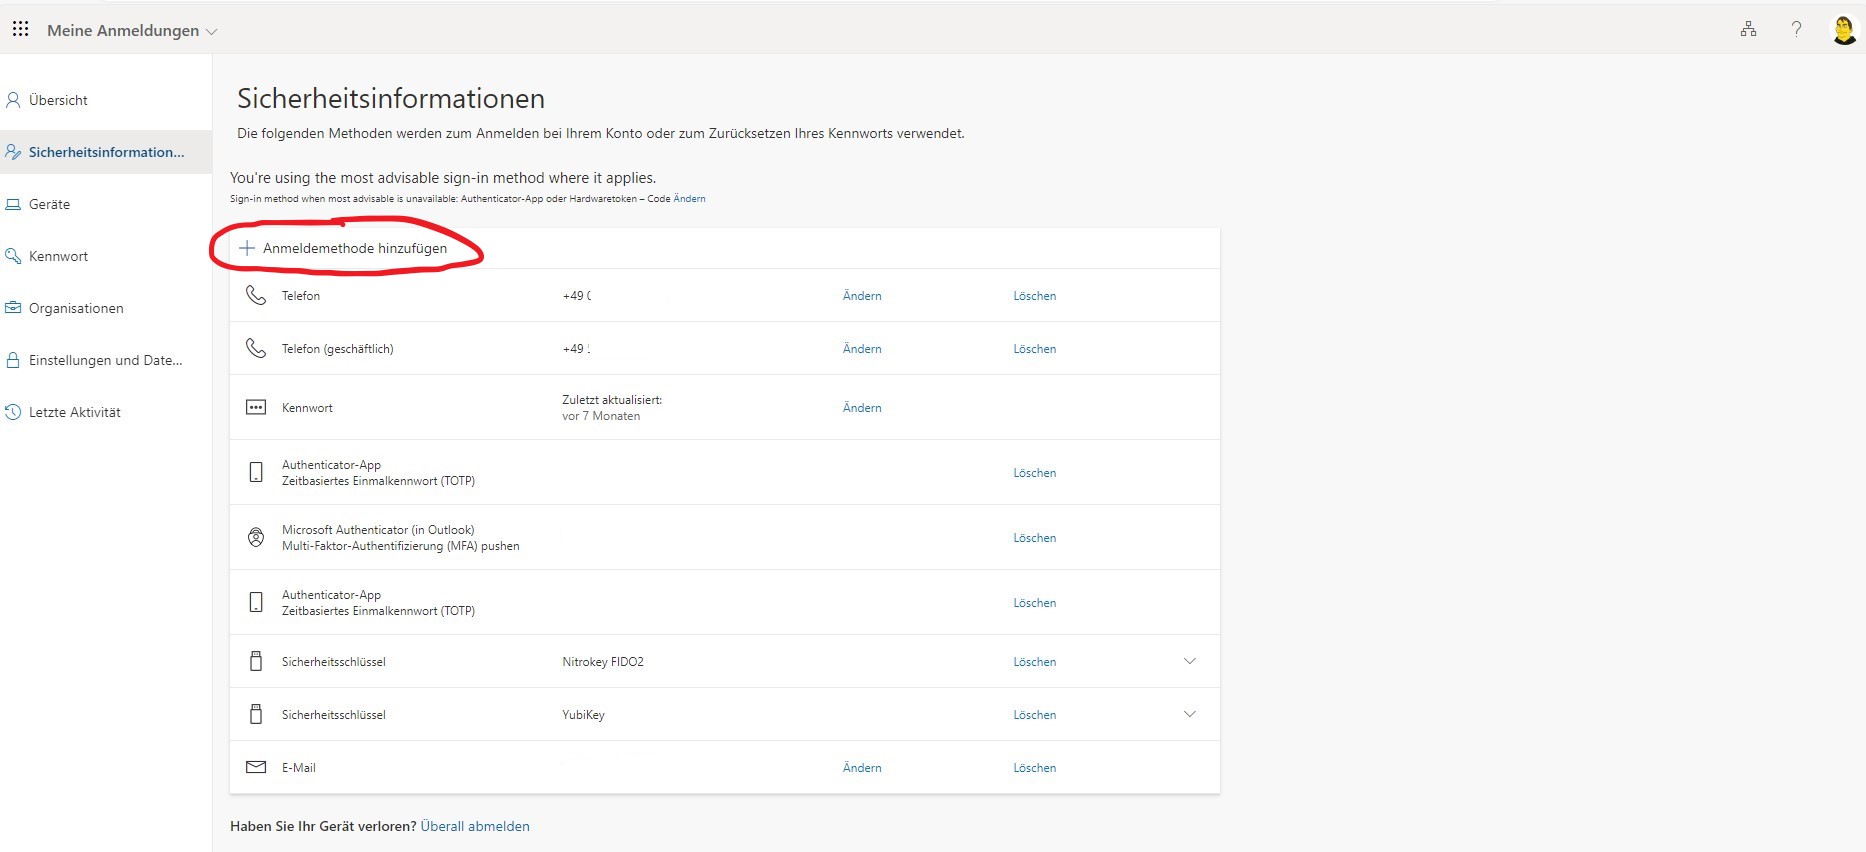Click Überall abmelden link

[475, 826]
